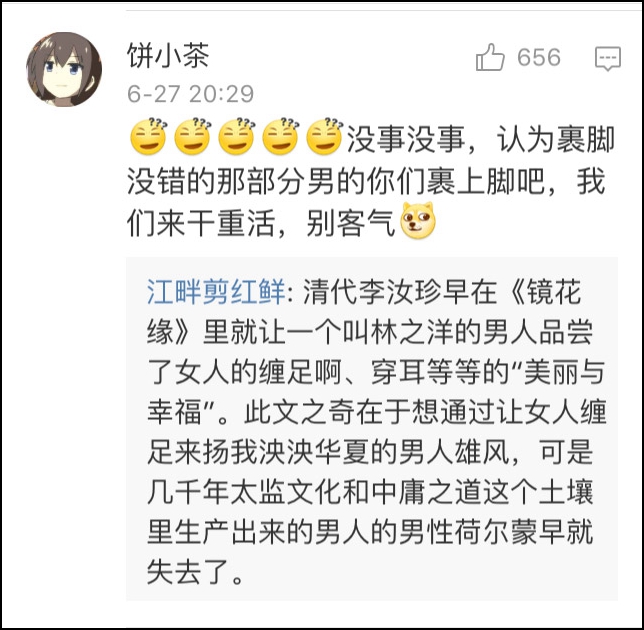Image resolution: width=644 pixels, height=630 pixels.
Task: Visit 江畔剪红鲜's profile from quoted reply
Action: coord(216,292)
